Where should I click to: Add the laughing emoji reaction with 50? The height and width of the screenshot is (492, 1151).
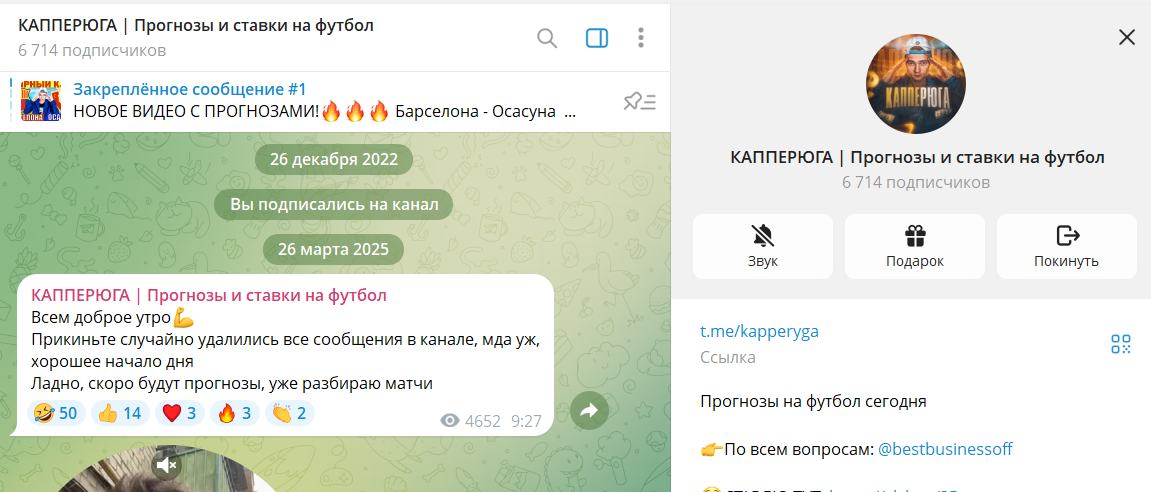(x=57, y=413)
